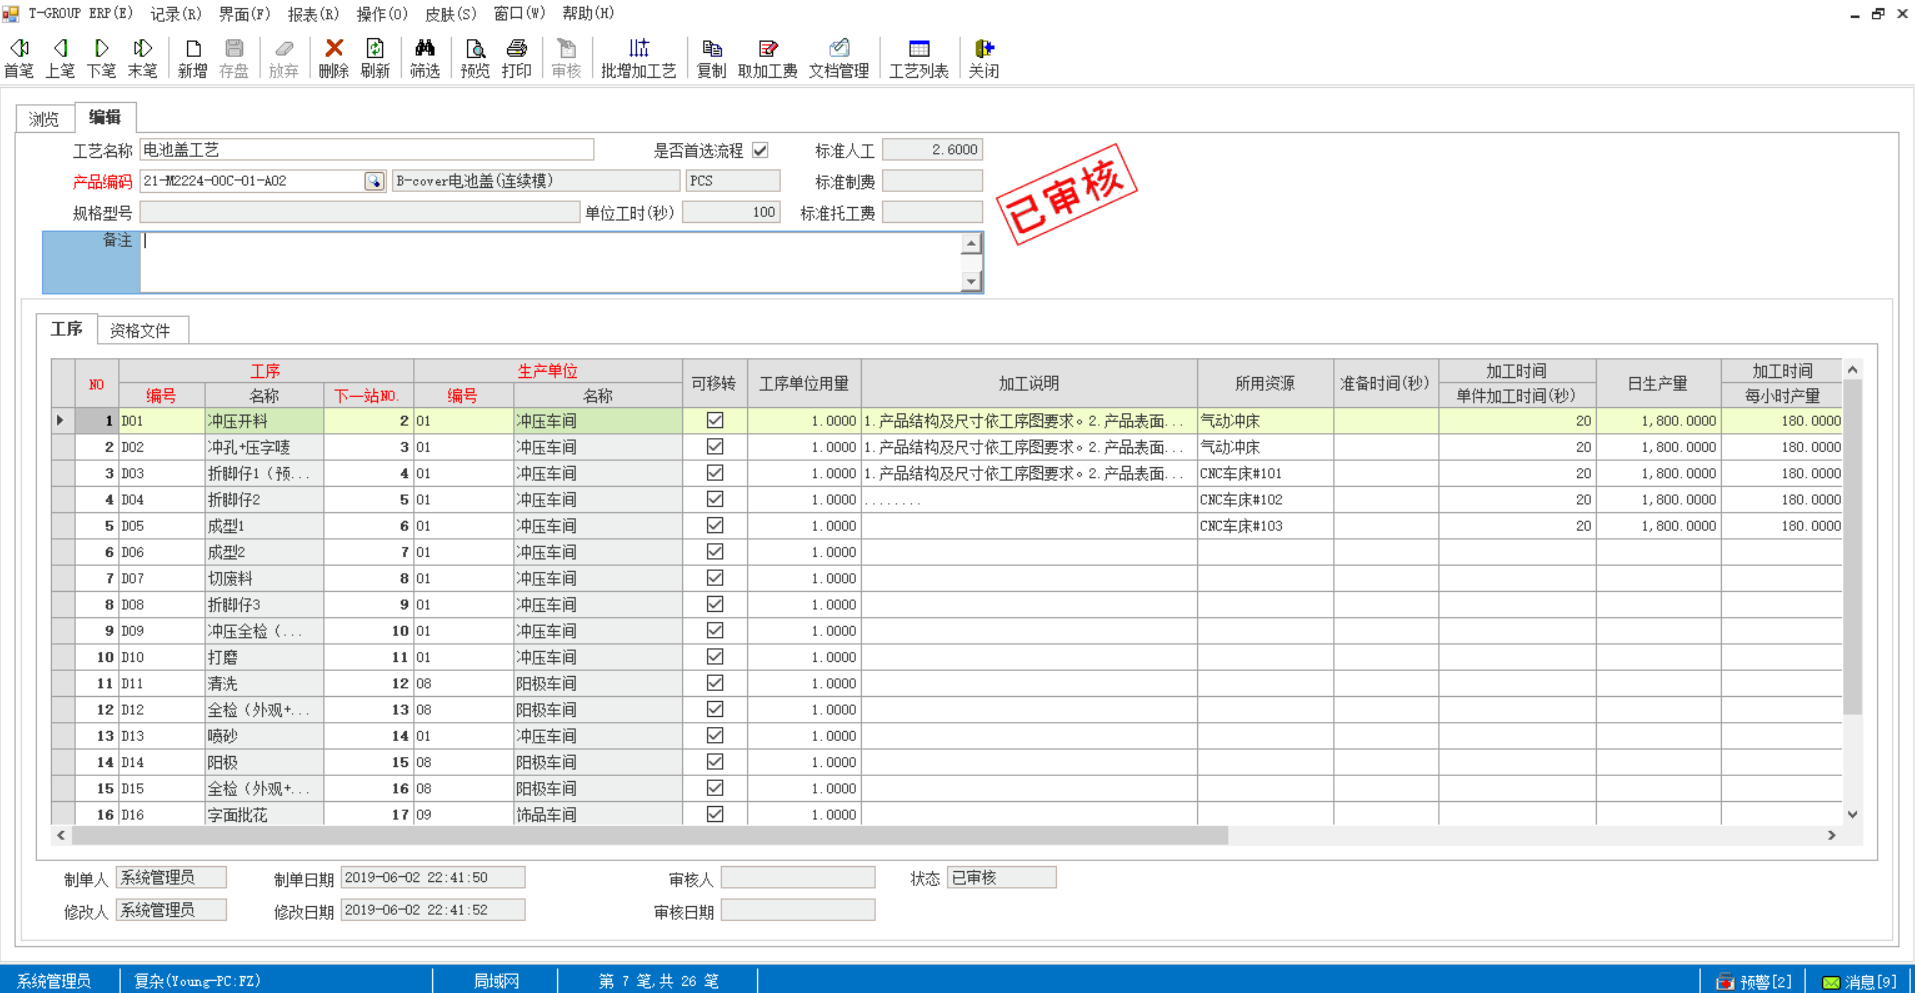Delete record with 删除 icon
The width and height of the screenshot is (1915, 993).
click(334, 58)
